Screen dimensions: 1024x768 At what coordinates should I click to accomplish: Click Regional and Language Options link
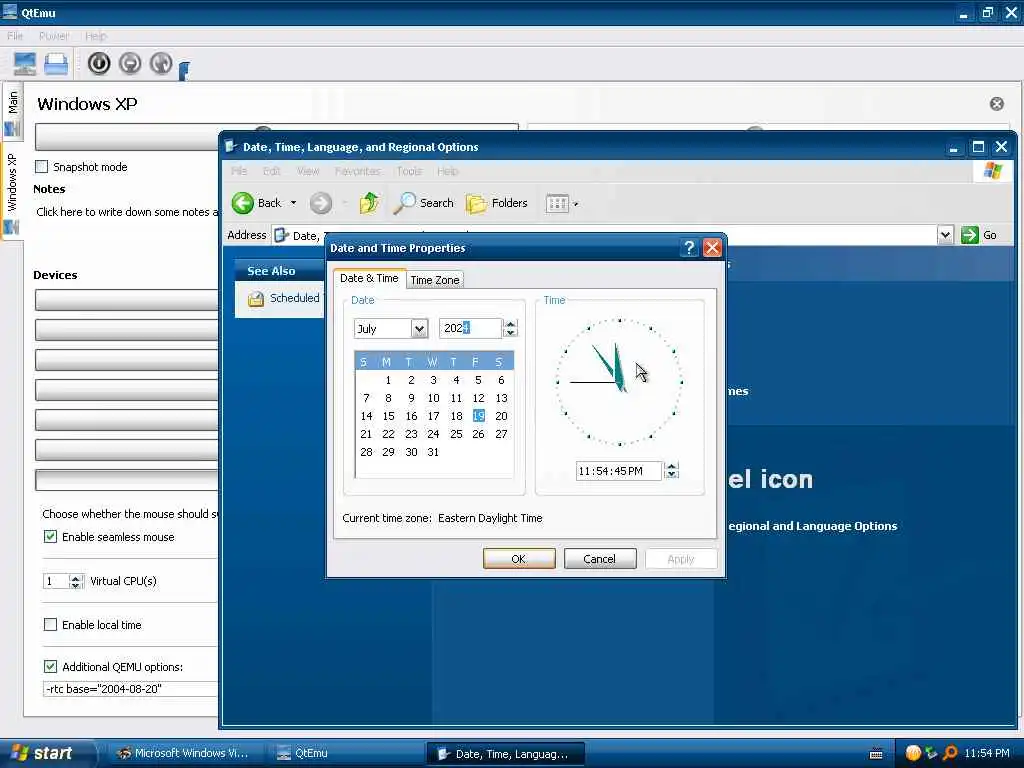pyautogui.click(x=812, y=526)
